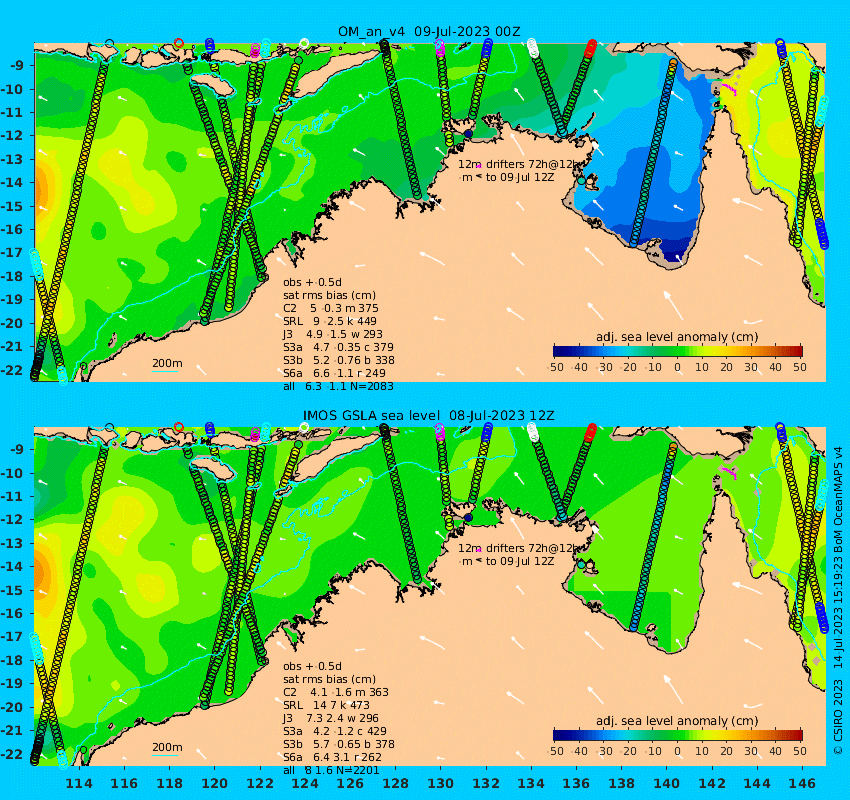Click longitude label 114 on bottom axis
The image size is (850, 800).
(x=79, y=783)
